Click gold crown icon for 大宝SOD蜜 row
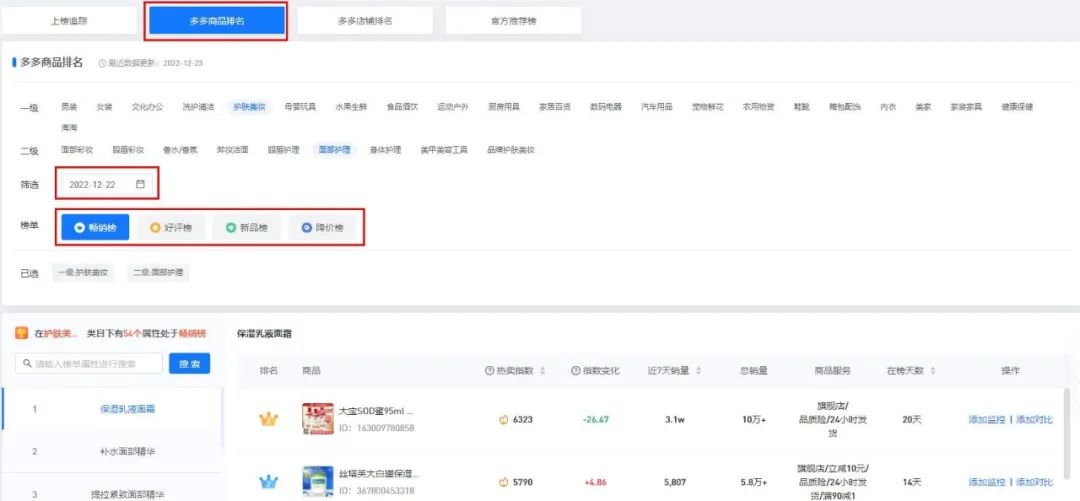This screenshot has height=501, width=1080. click(268, 419)
